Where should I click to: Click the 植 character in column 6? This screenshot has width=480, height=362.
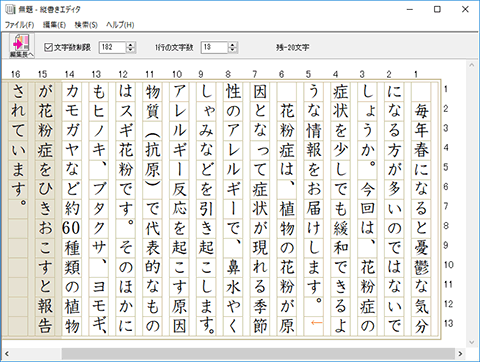click(287, 209)
